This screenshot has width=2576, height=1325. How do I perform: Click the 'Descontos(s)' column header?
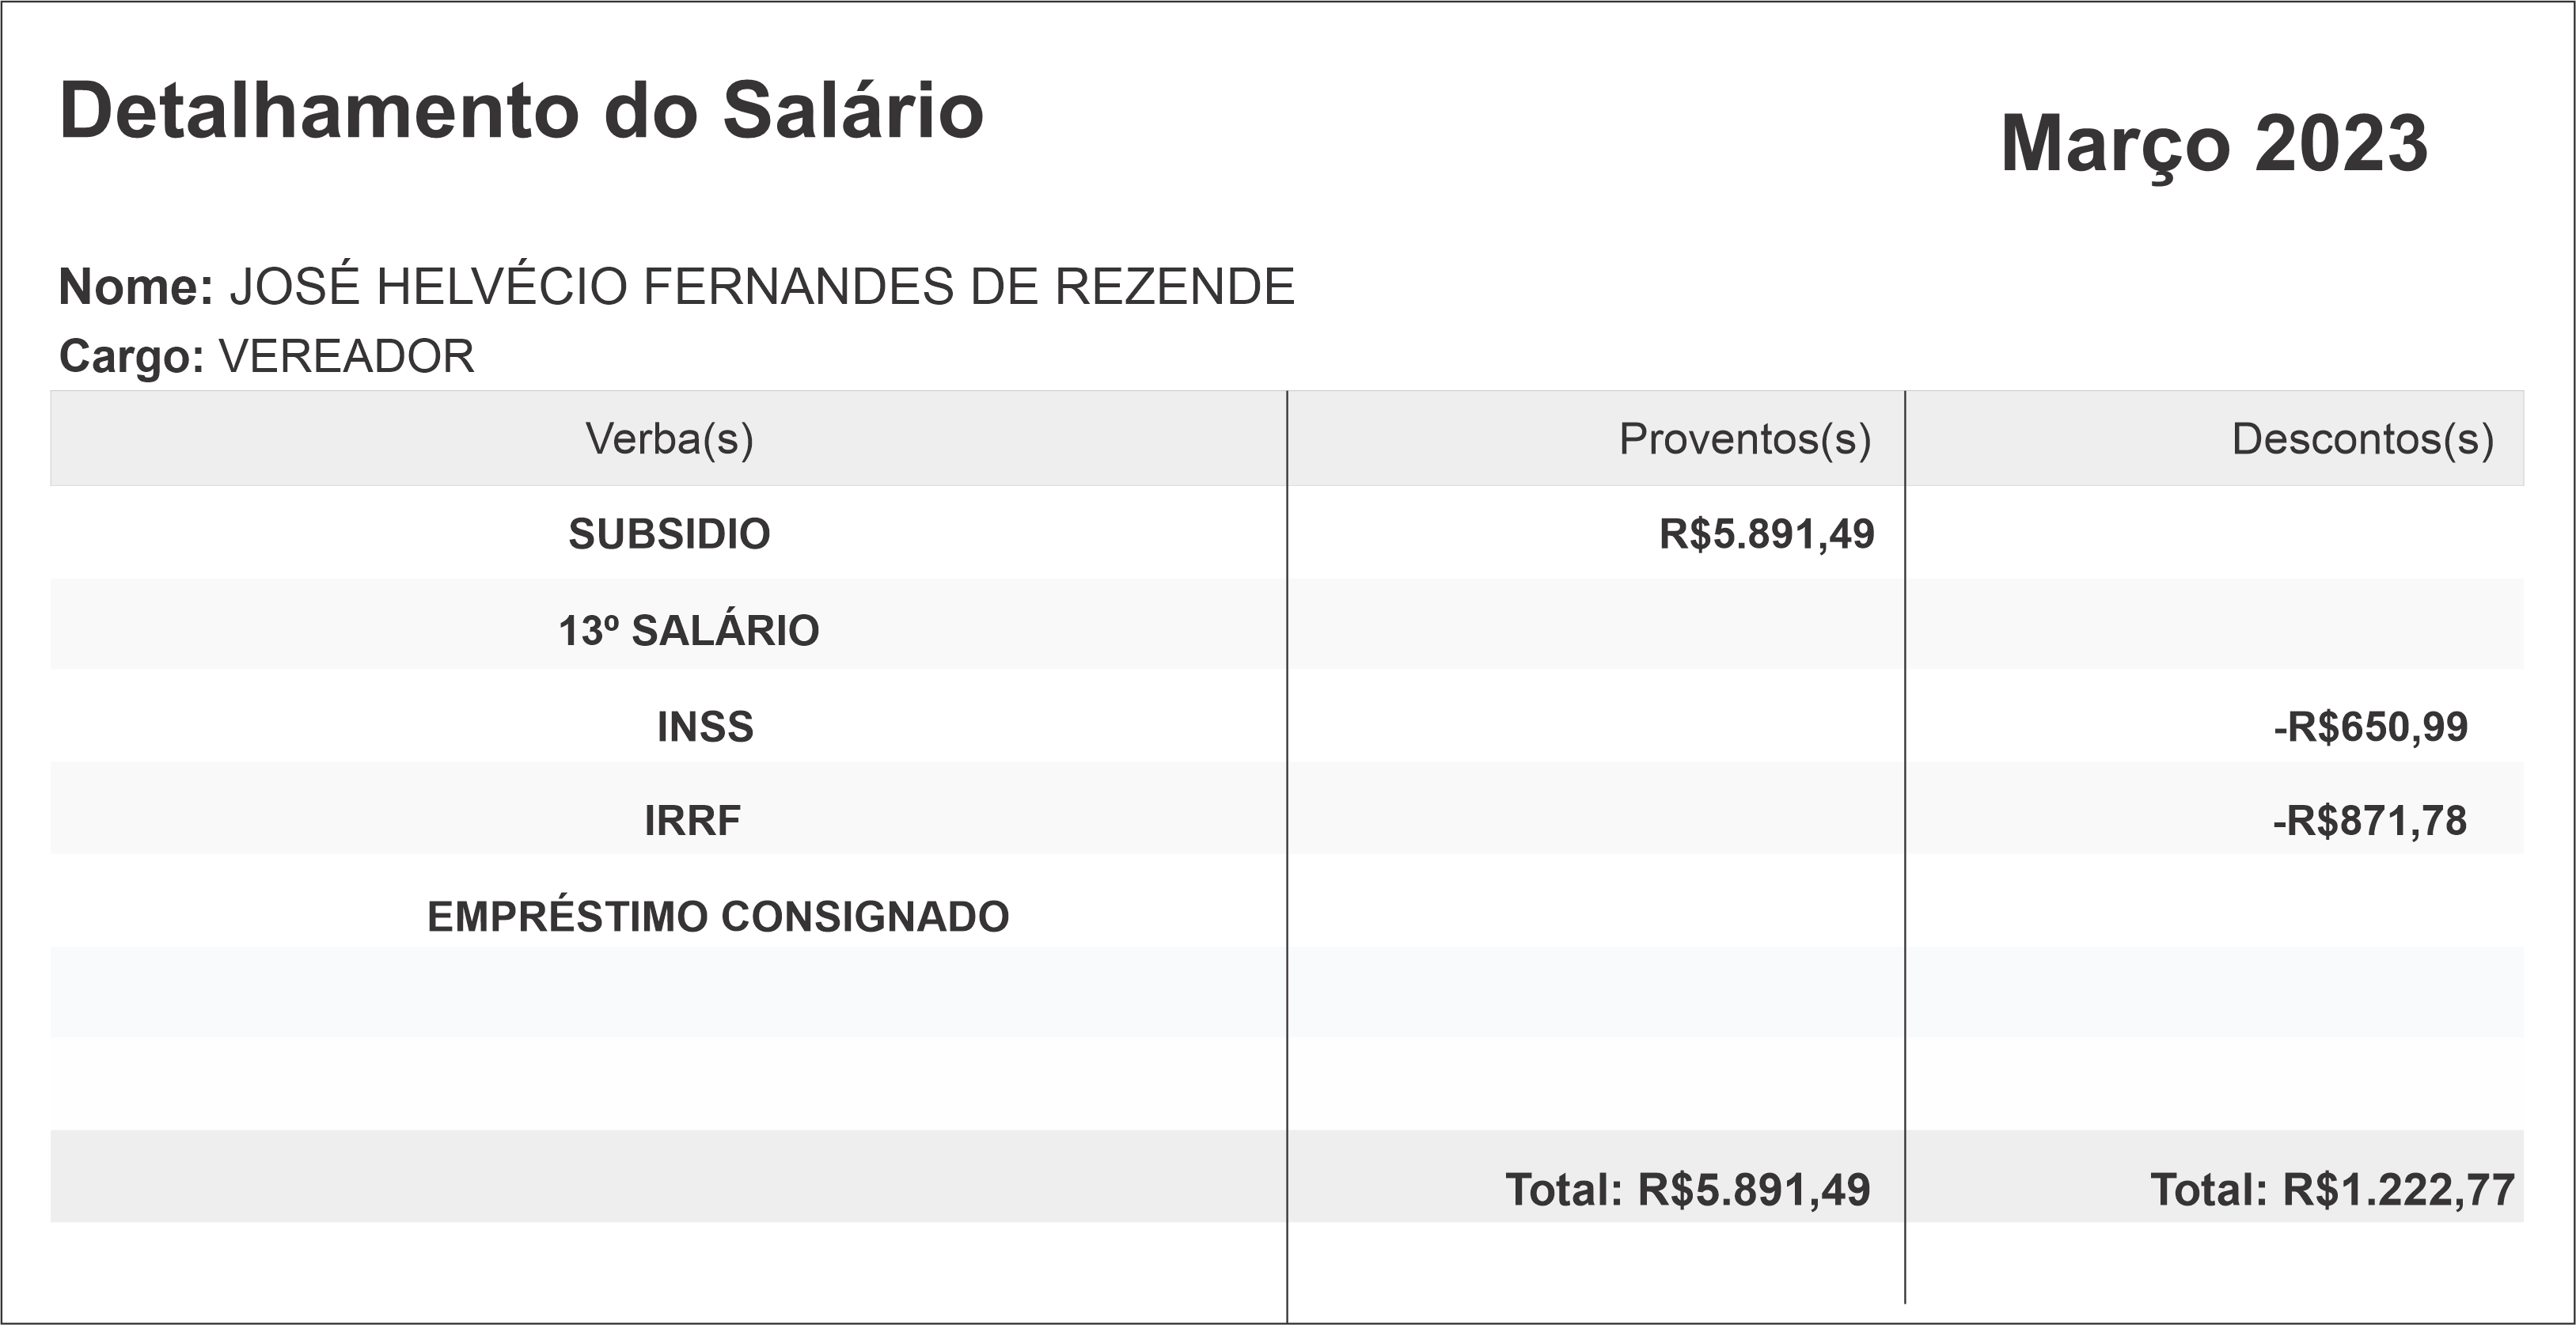click(2362, 439)
